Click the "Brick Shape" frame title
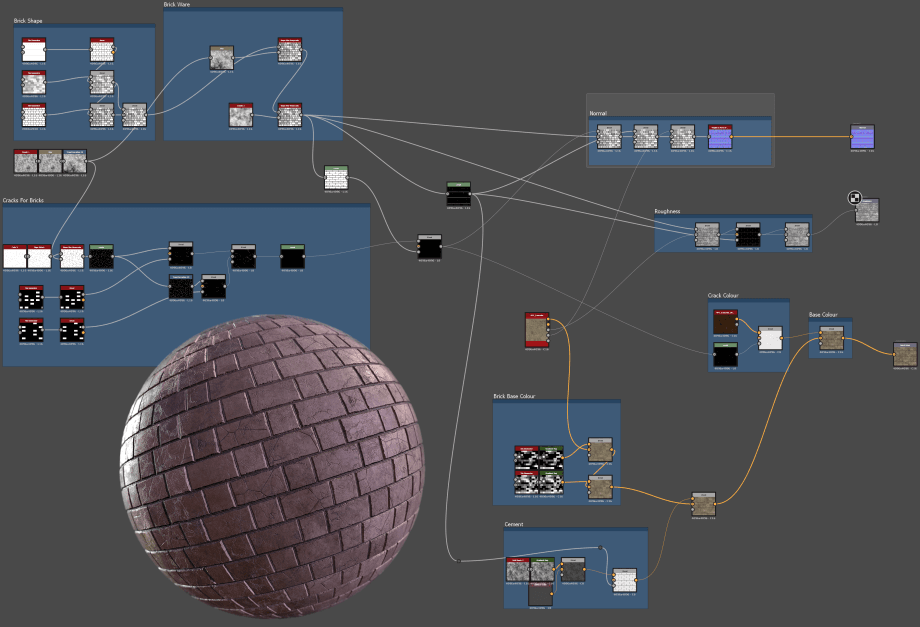This screenshot has height=627, width=920. (28, 21)
